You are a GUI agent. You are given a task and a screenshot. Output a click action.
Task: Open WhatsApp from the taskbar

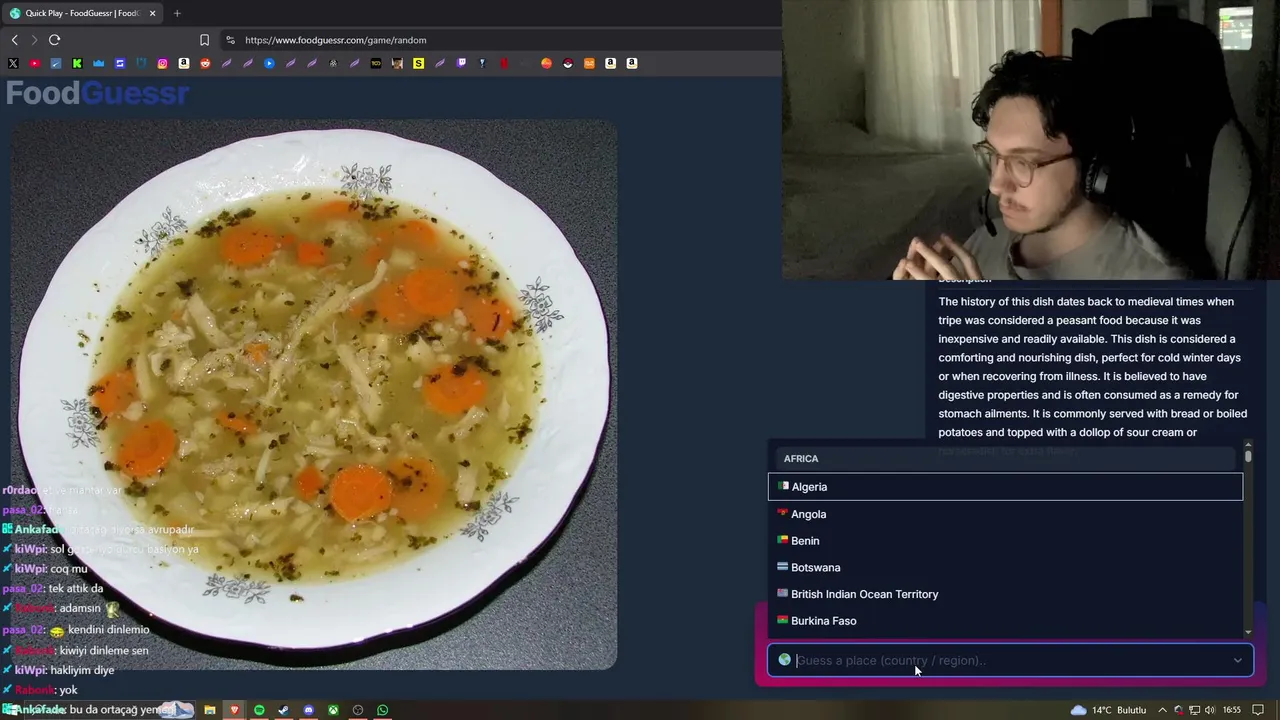[x=382, y=710]
